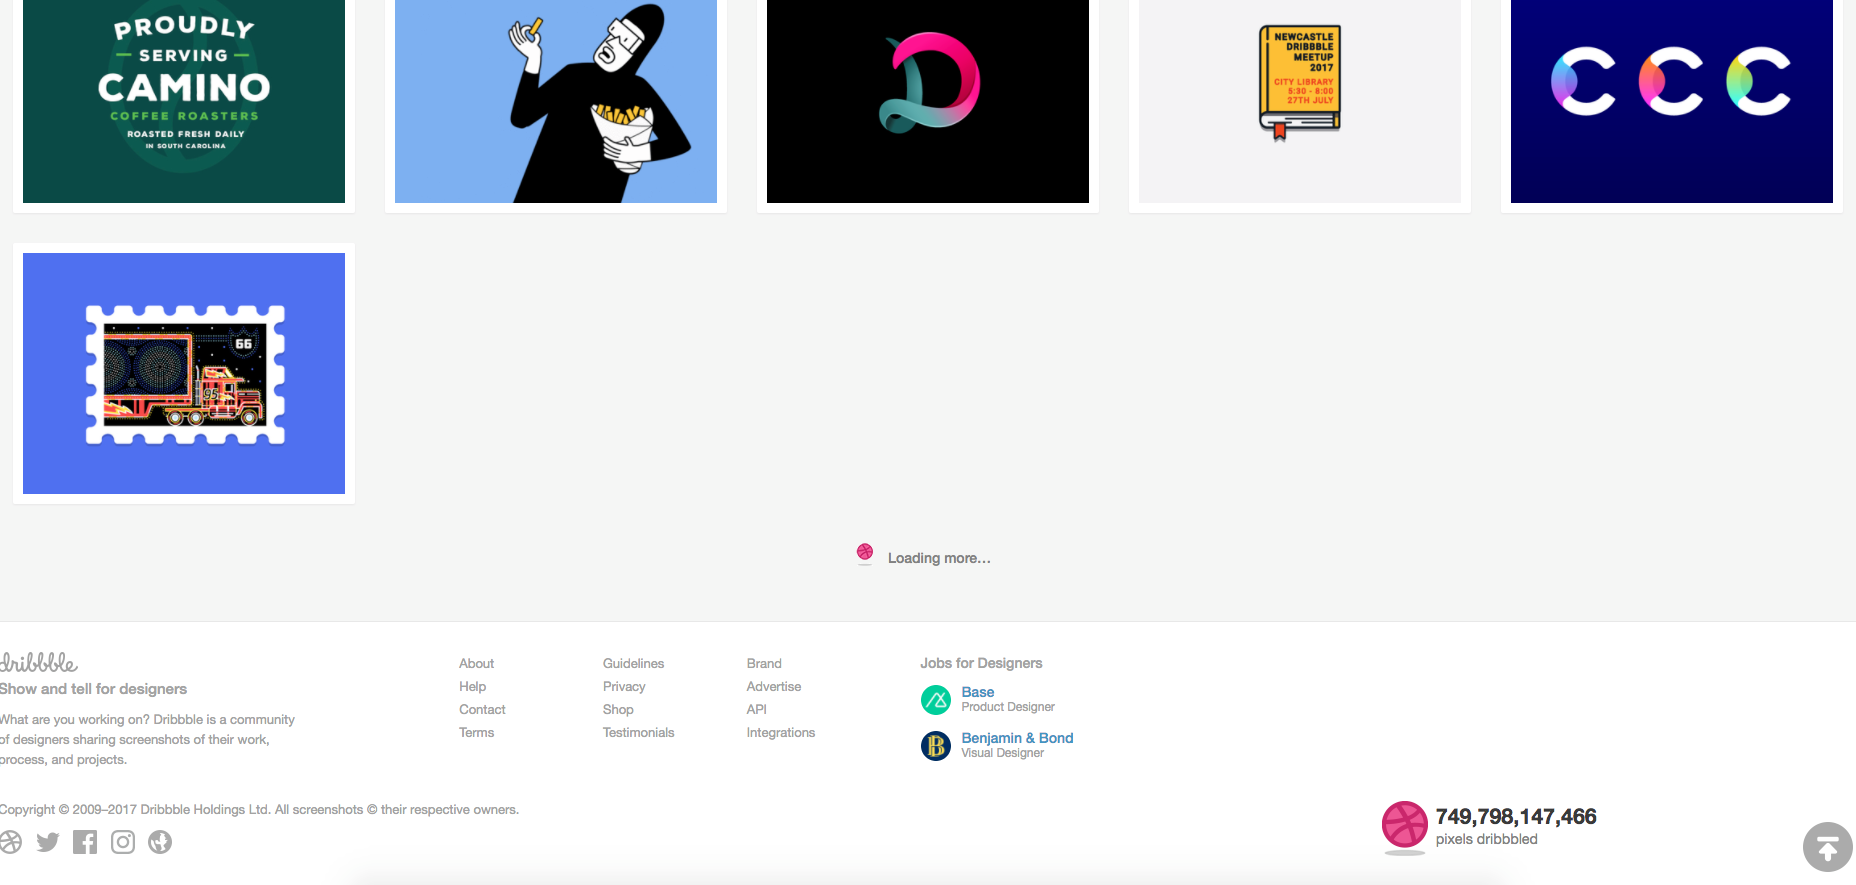Screen dimensions: 1856x885
Task: Open the API footer link
Action: [756, 710]
